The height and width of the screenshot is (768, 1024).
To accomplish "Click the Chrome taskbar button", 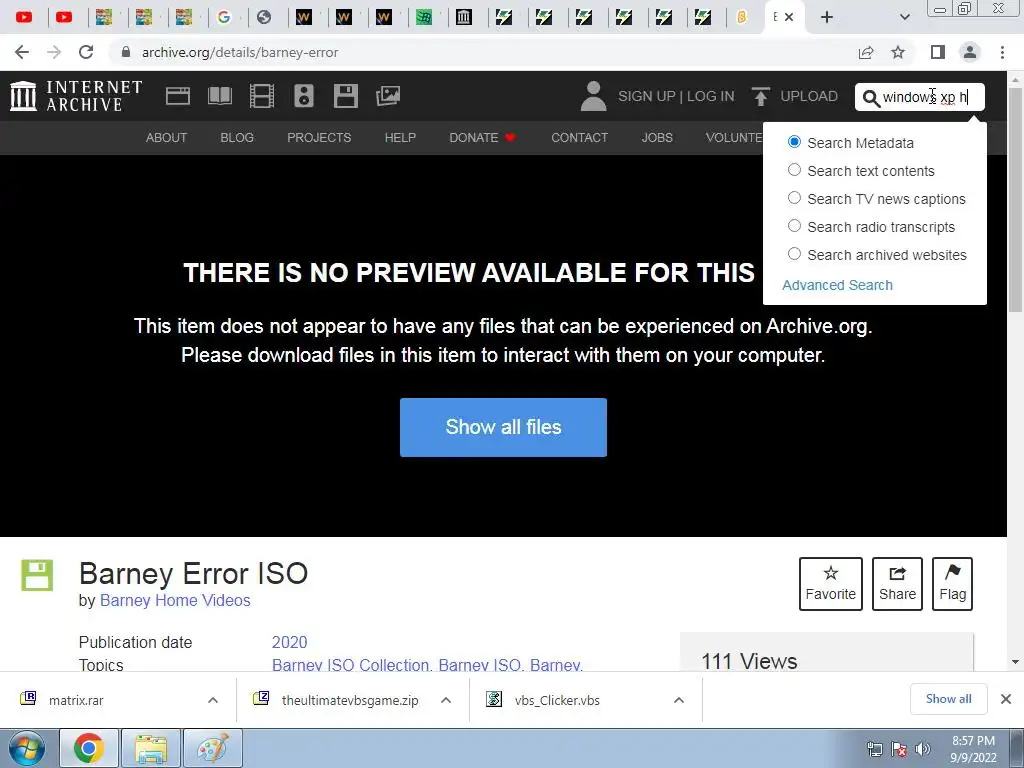I will (x=89, y=748).
